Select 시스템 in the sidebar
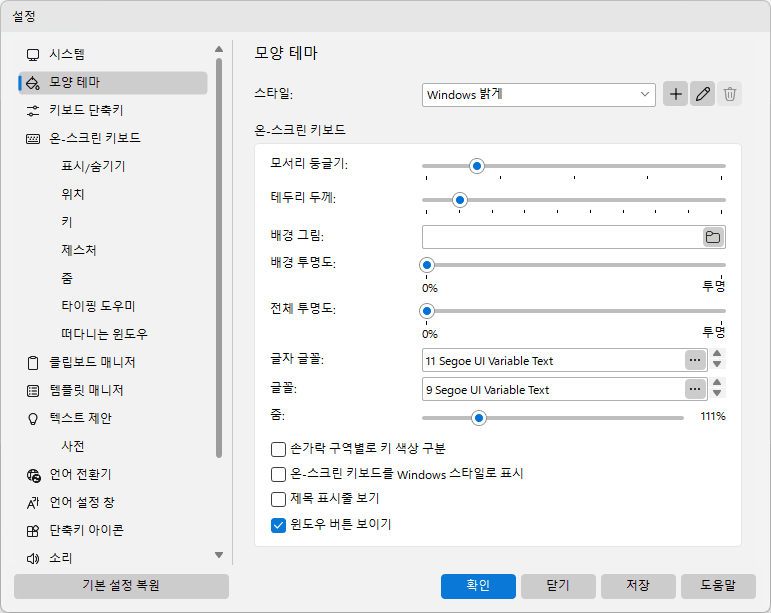This screenshot has height=613, width=771. (113, 55)
